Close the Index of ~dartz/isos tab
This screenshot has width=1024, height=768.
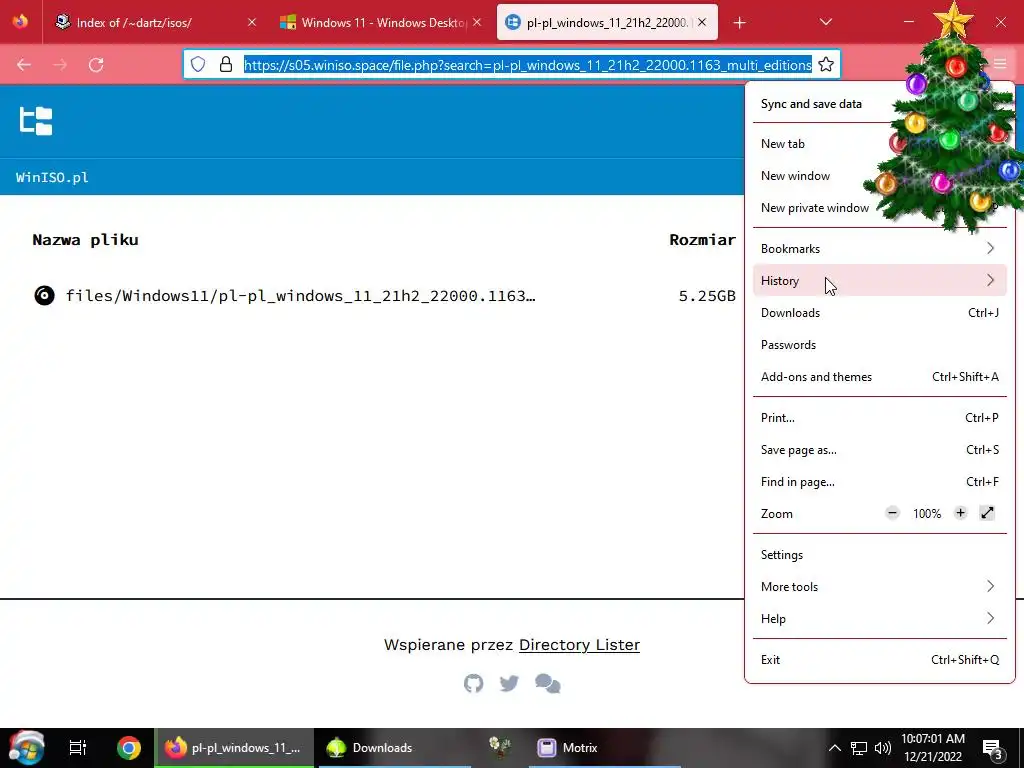252,22
